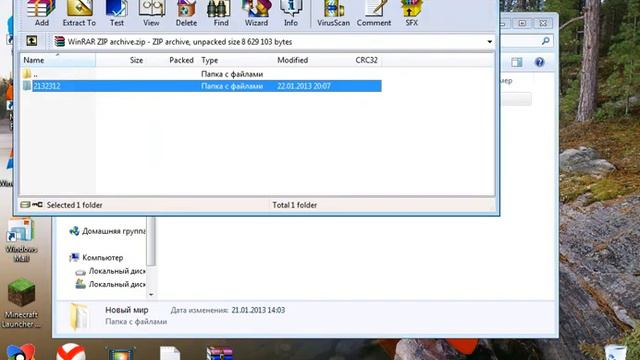Go up one level with the arrow icon
The height and width of the screenshot is (360, 640).
tap(31, 41)
